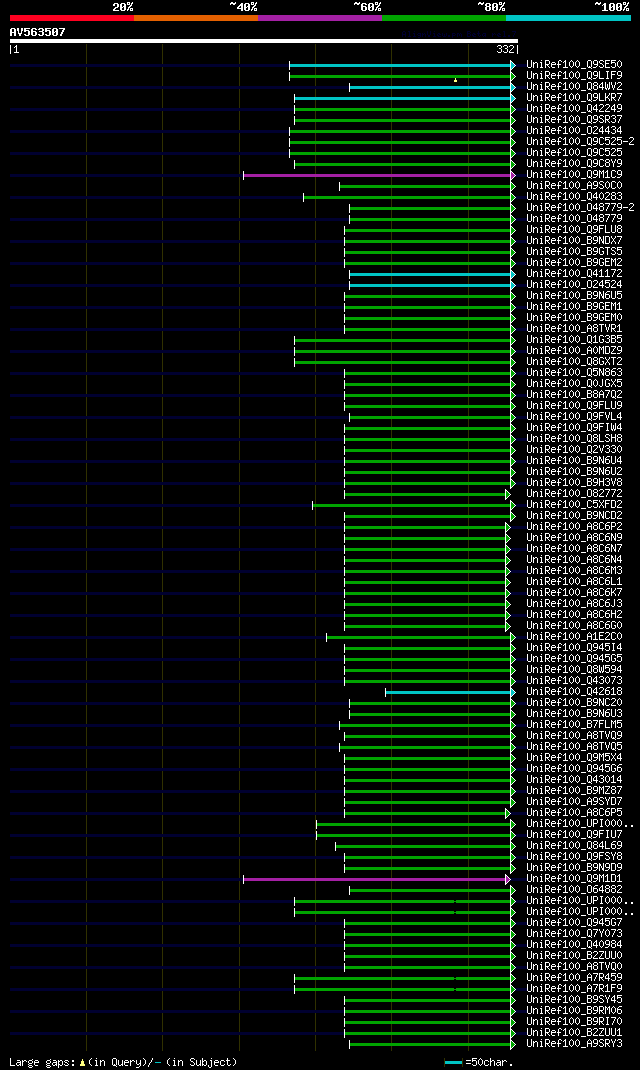Open hit UniRef100_Q9LKR7

tap(574, 98)
